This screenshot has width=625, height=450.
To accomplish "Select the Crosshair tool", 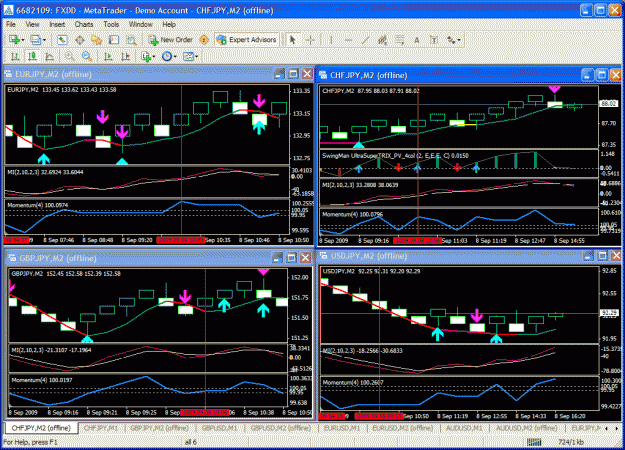I will (x=310, y=39).
